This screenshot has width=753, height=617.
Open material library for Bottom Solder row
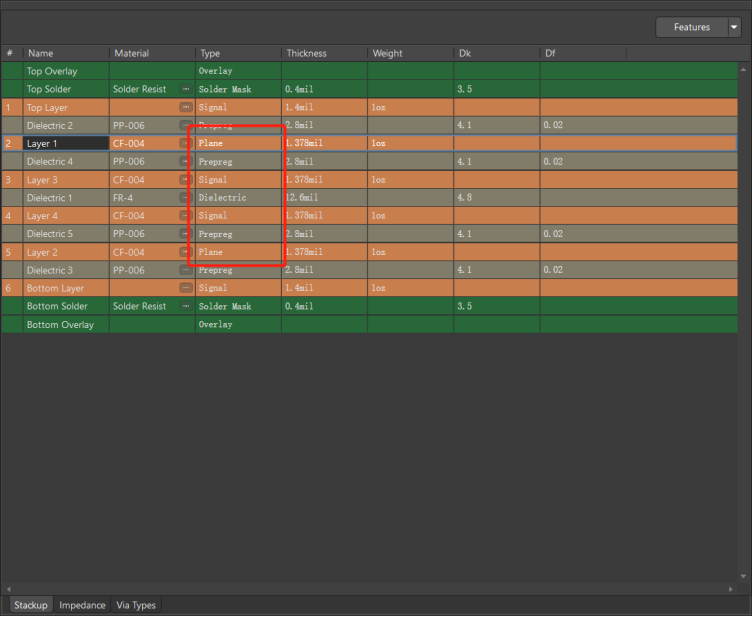pos(185,306)
